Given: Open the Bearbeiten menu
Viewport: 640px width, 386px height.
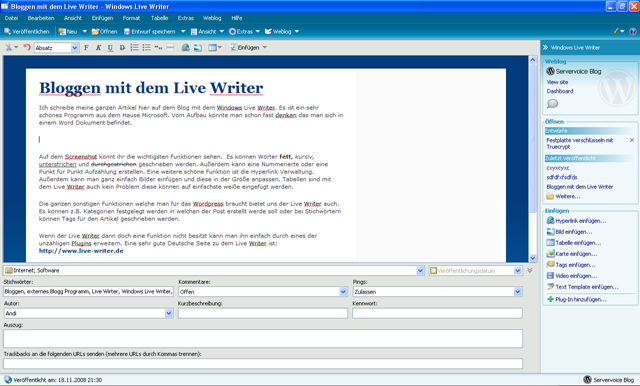Looking at the screenshot, I should click(41, 18).
